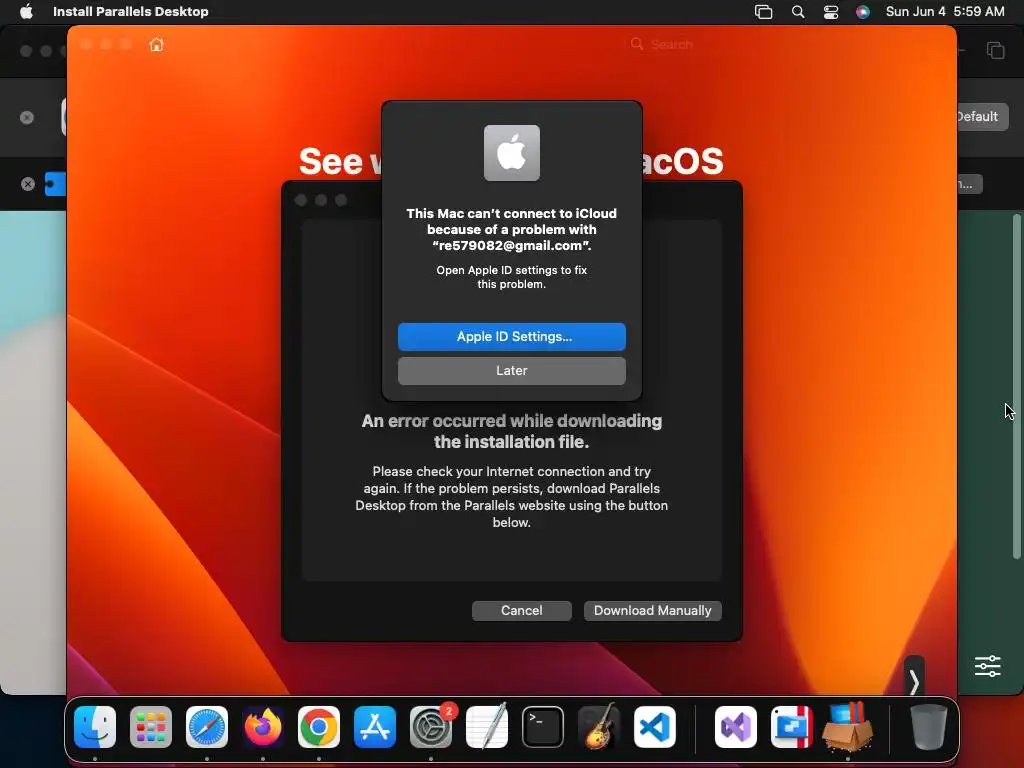The image size is (1024, 768).
Task: Launch Safari from the Dock
Action: pyautogui.click(x=207, y=726)
